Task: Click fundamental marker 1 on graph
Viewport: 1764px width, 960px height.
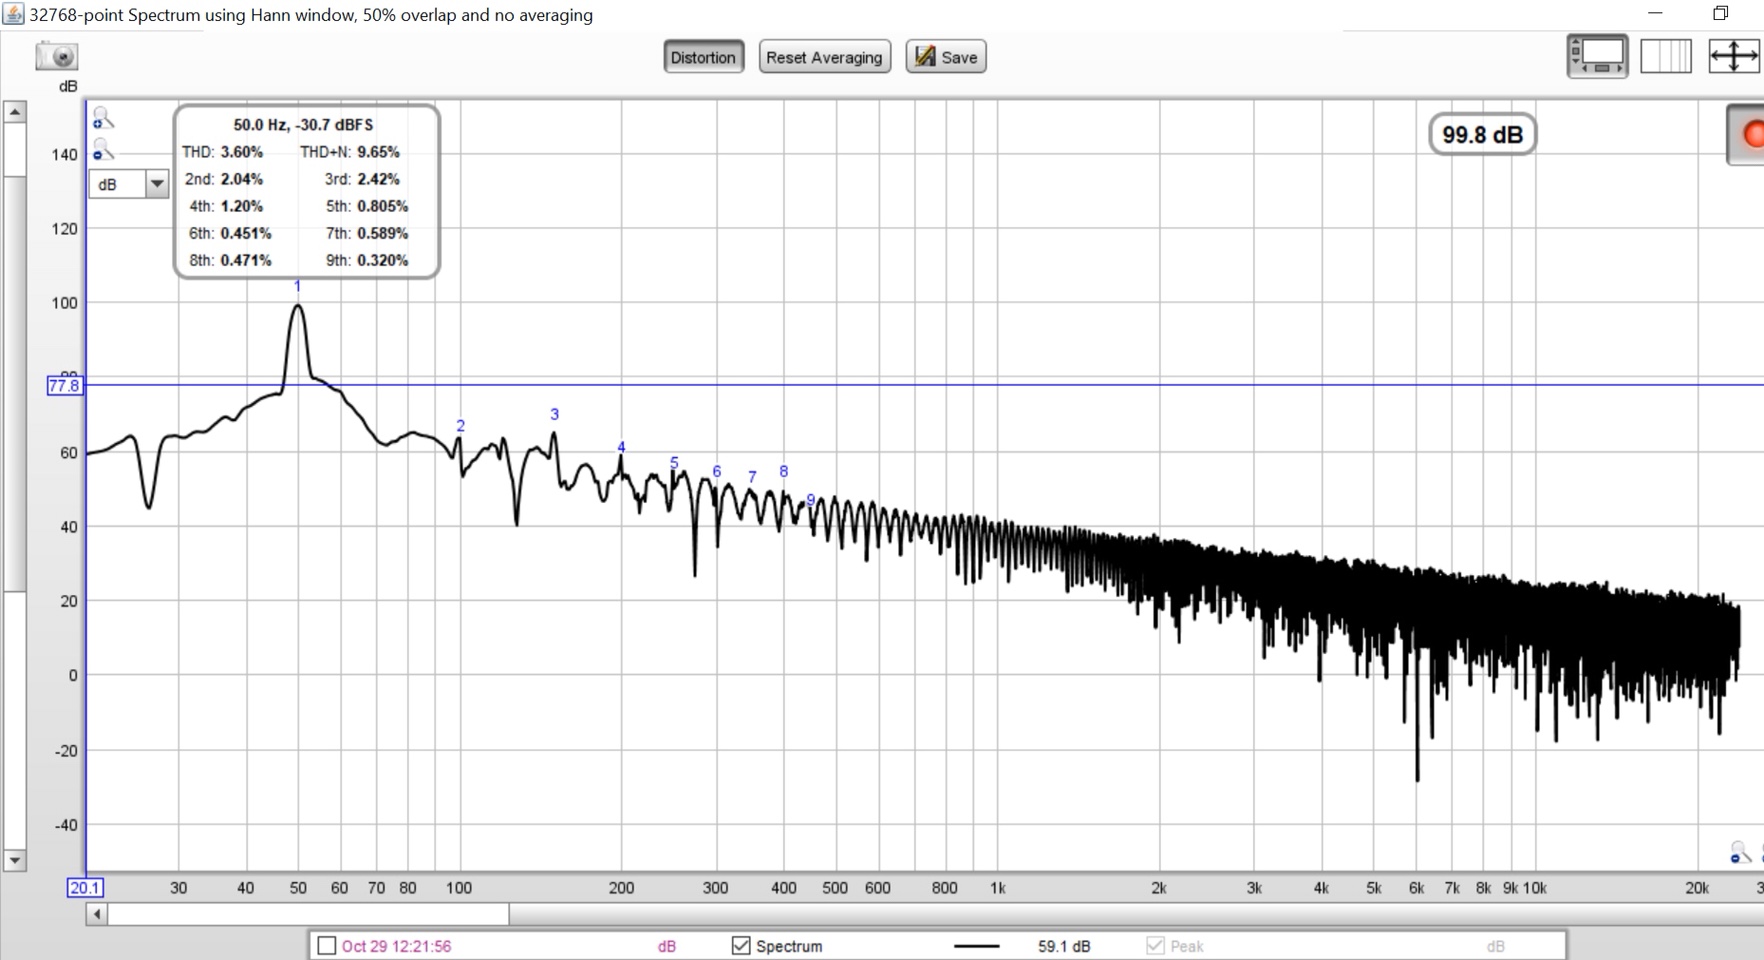Action: click(297, 286)
